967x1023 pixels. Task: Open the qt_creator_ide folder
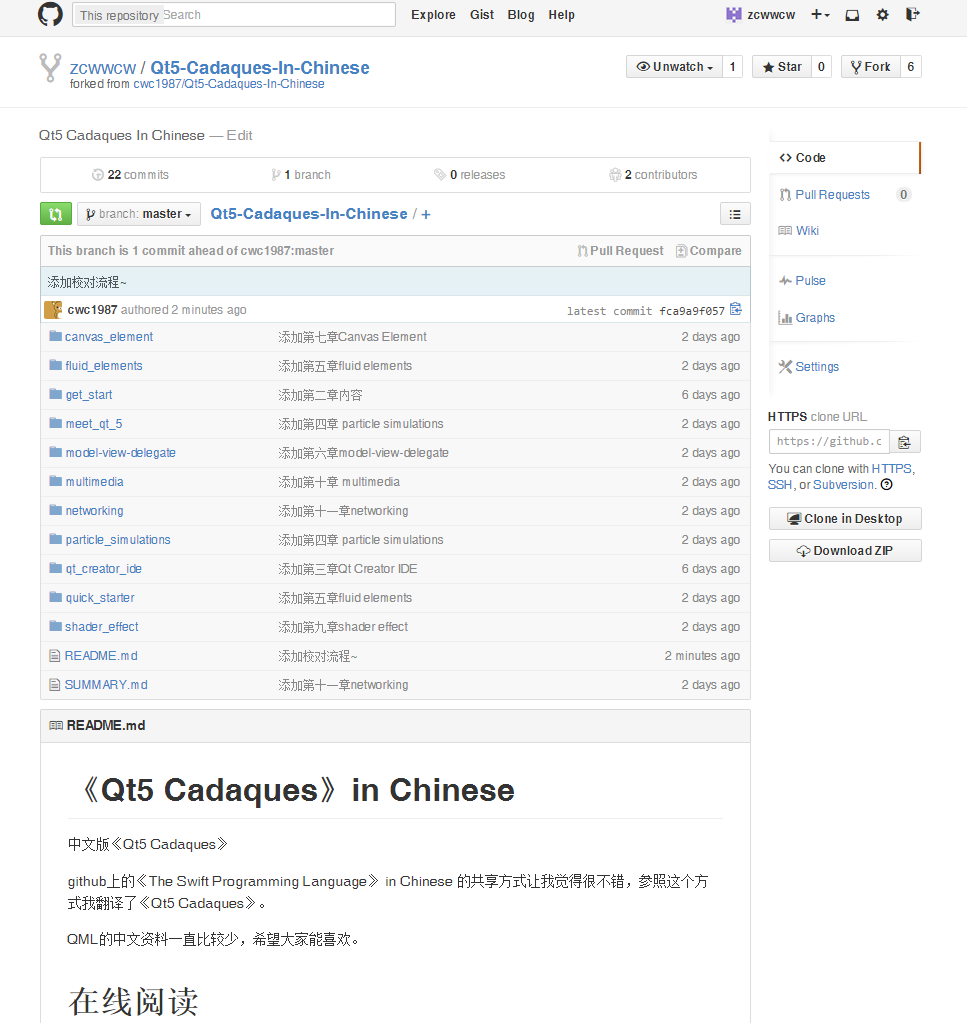pyautogui.click(x=104, y=569)
